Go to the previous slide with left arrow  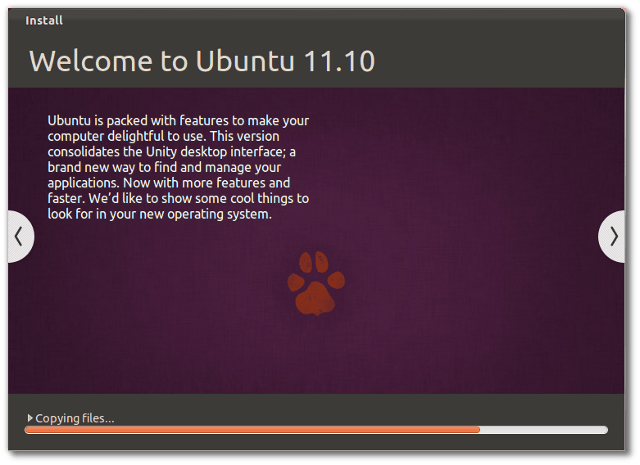20,236
